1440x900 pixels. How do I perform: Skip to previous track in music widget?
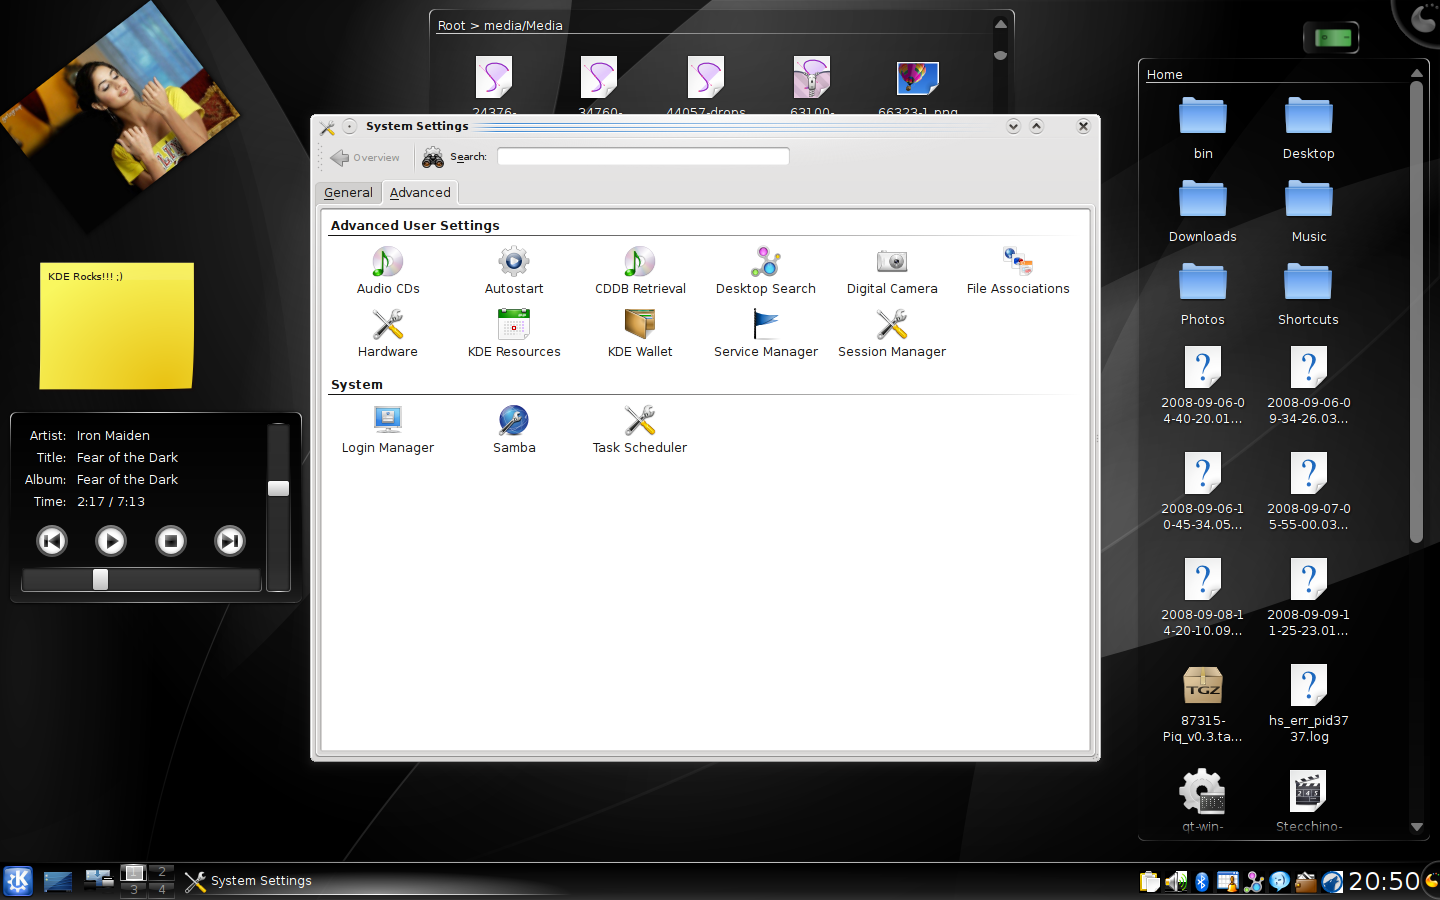52,541
